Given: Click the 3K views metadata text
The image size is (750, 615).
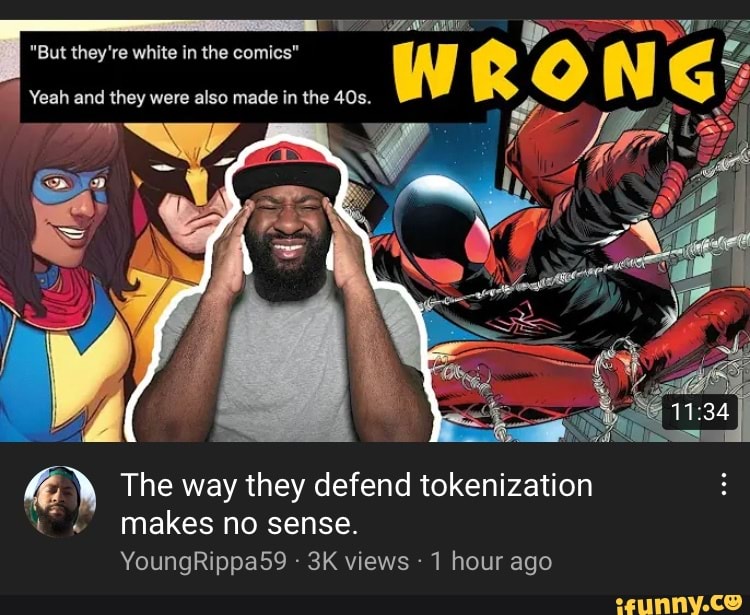Looking at the screenshot, I should pyautogui.click(x=358, y=561).
